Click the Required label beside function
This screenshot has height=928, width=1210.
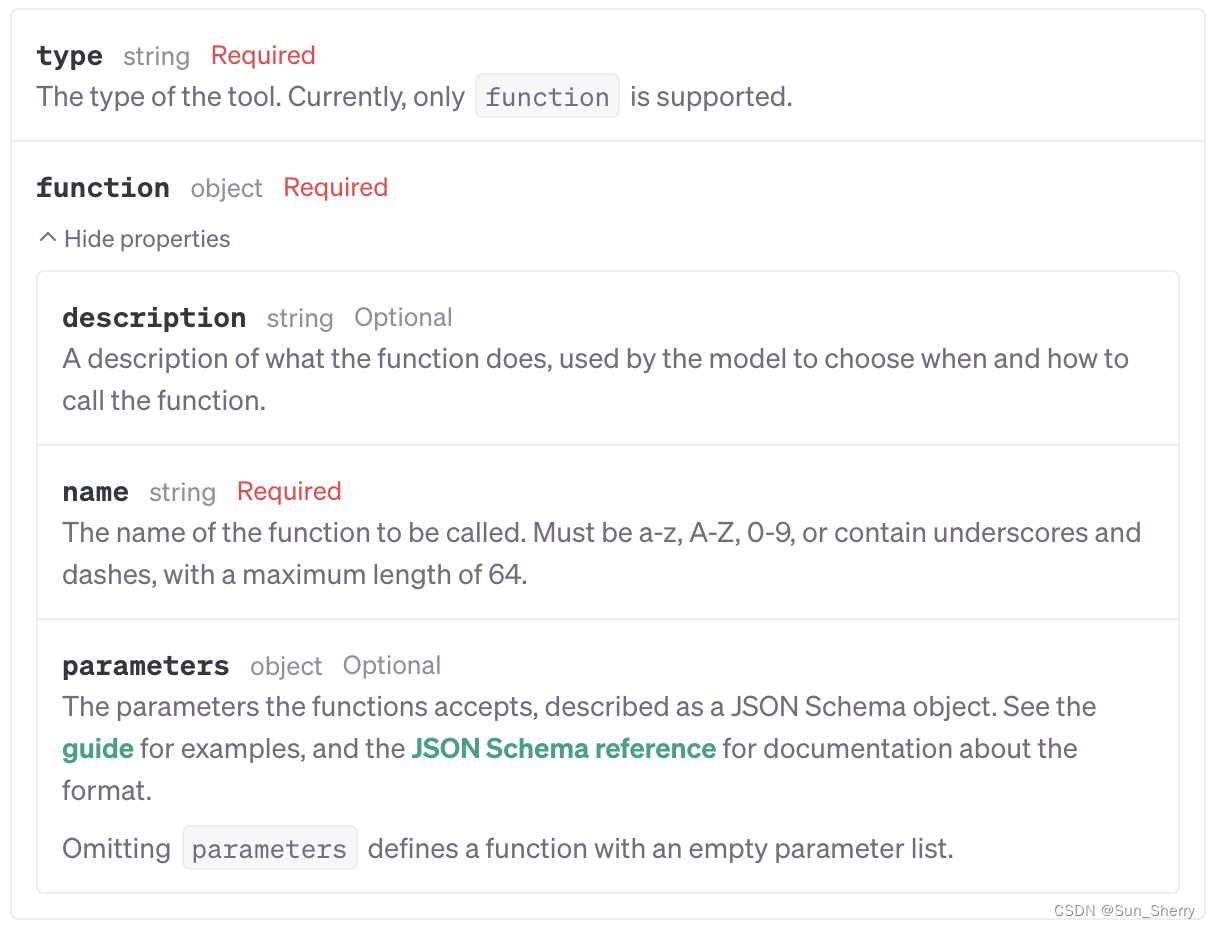(x=336, y=187)
